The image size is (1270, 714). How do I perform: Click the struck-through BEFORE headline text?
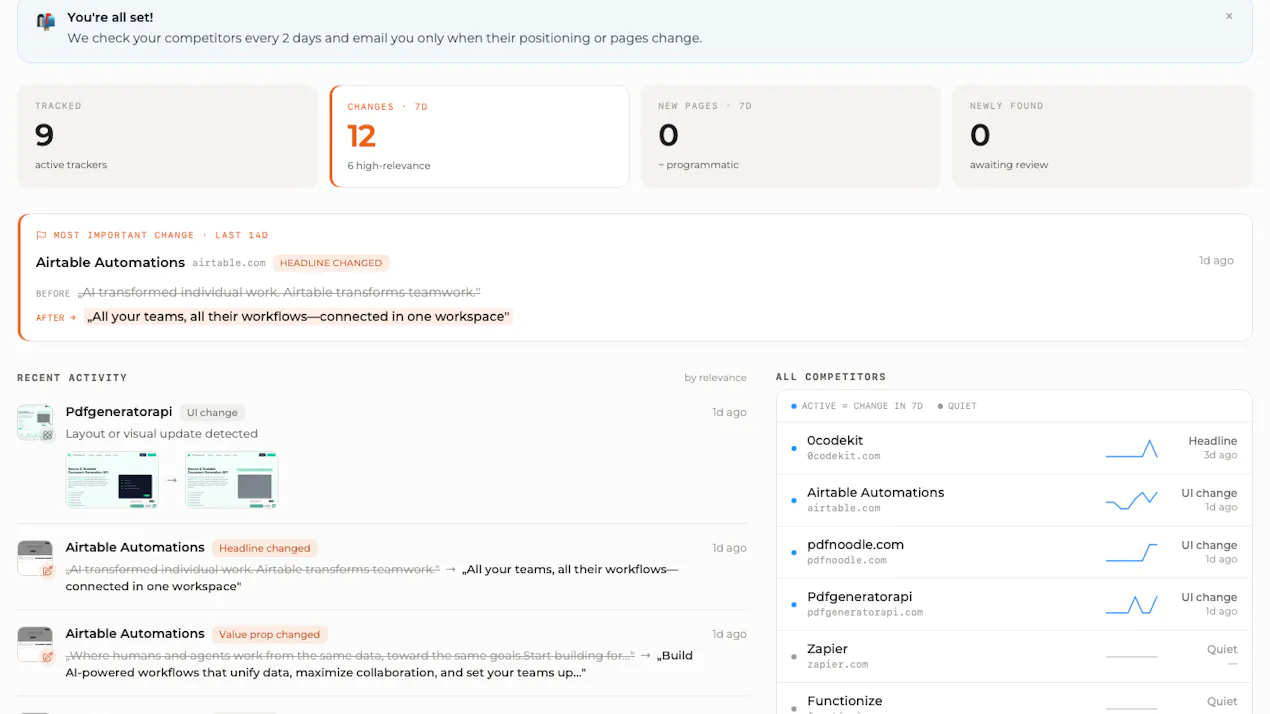(279, 292)
